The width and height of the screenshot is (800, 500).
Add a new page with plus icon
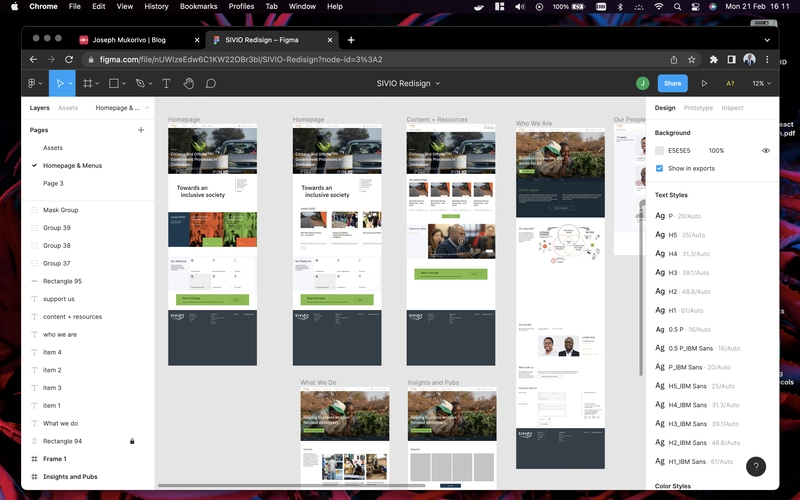[141, 130]
